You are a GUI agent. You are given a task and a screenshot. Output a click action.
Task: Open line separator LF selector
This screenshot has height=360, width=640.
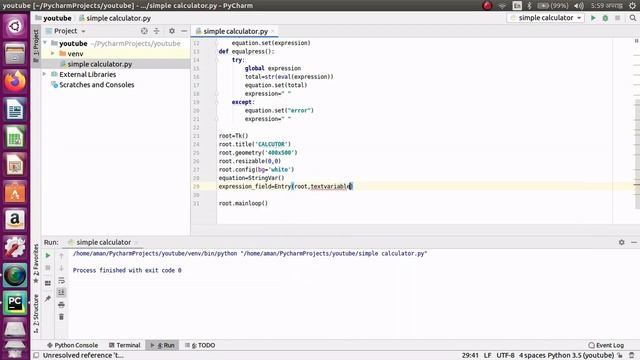[487, 356]
